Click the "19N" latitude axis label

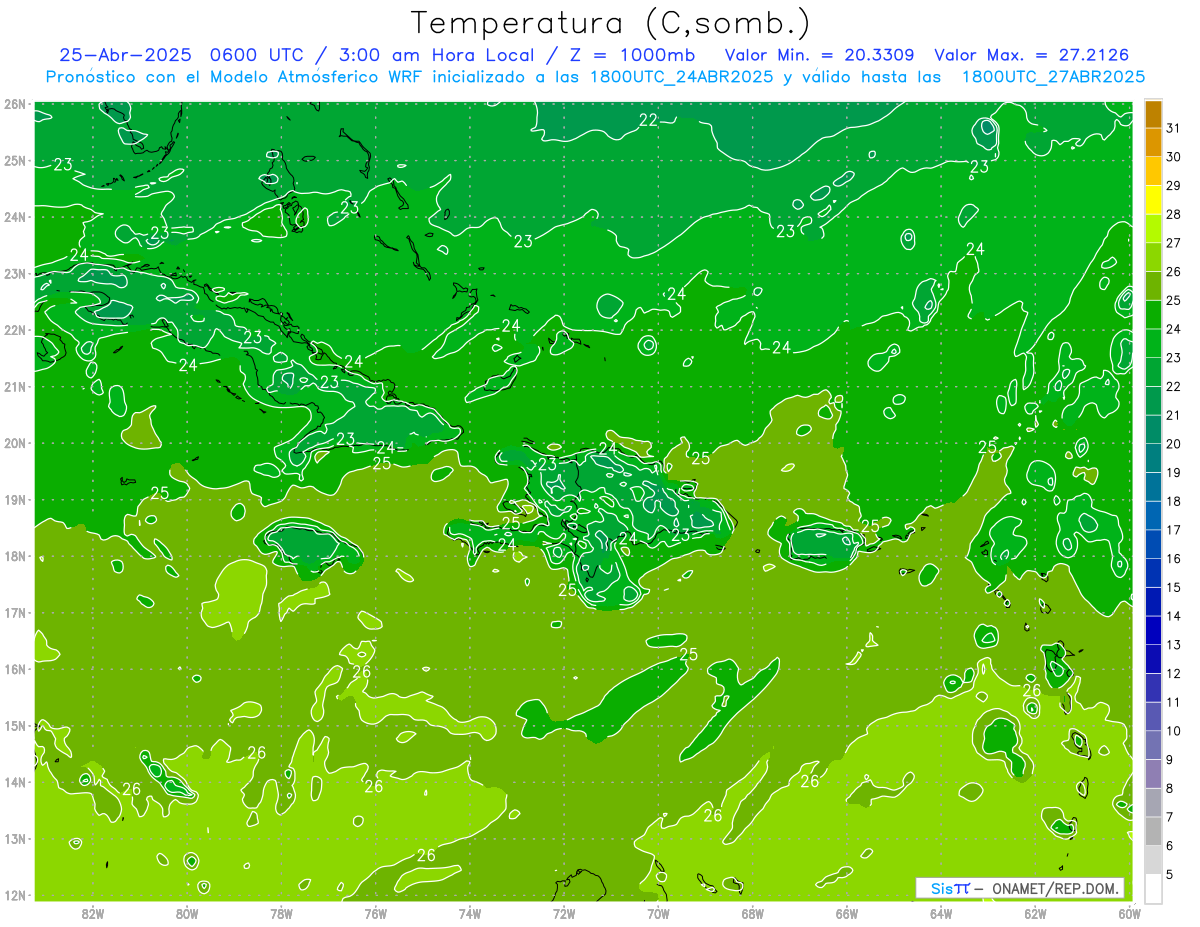(15, 500)
